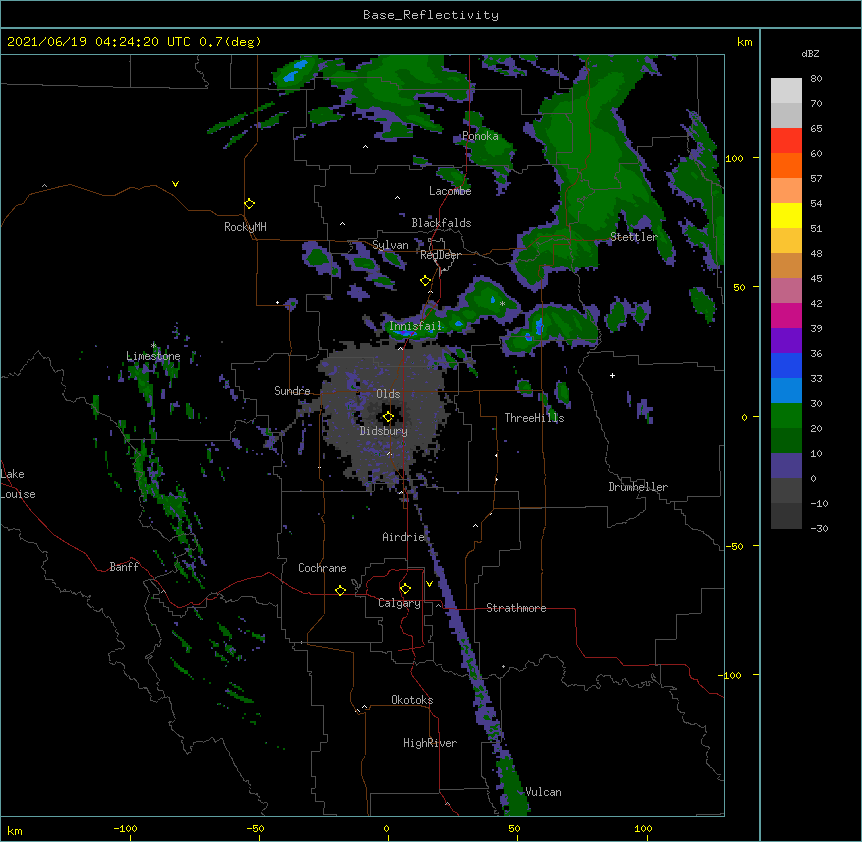Select the dark green 10-20 dBZ swatch
The width and height of the screenshot is (862, 842).
[x=786, y=440]
